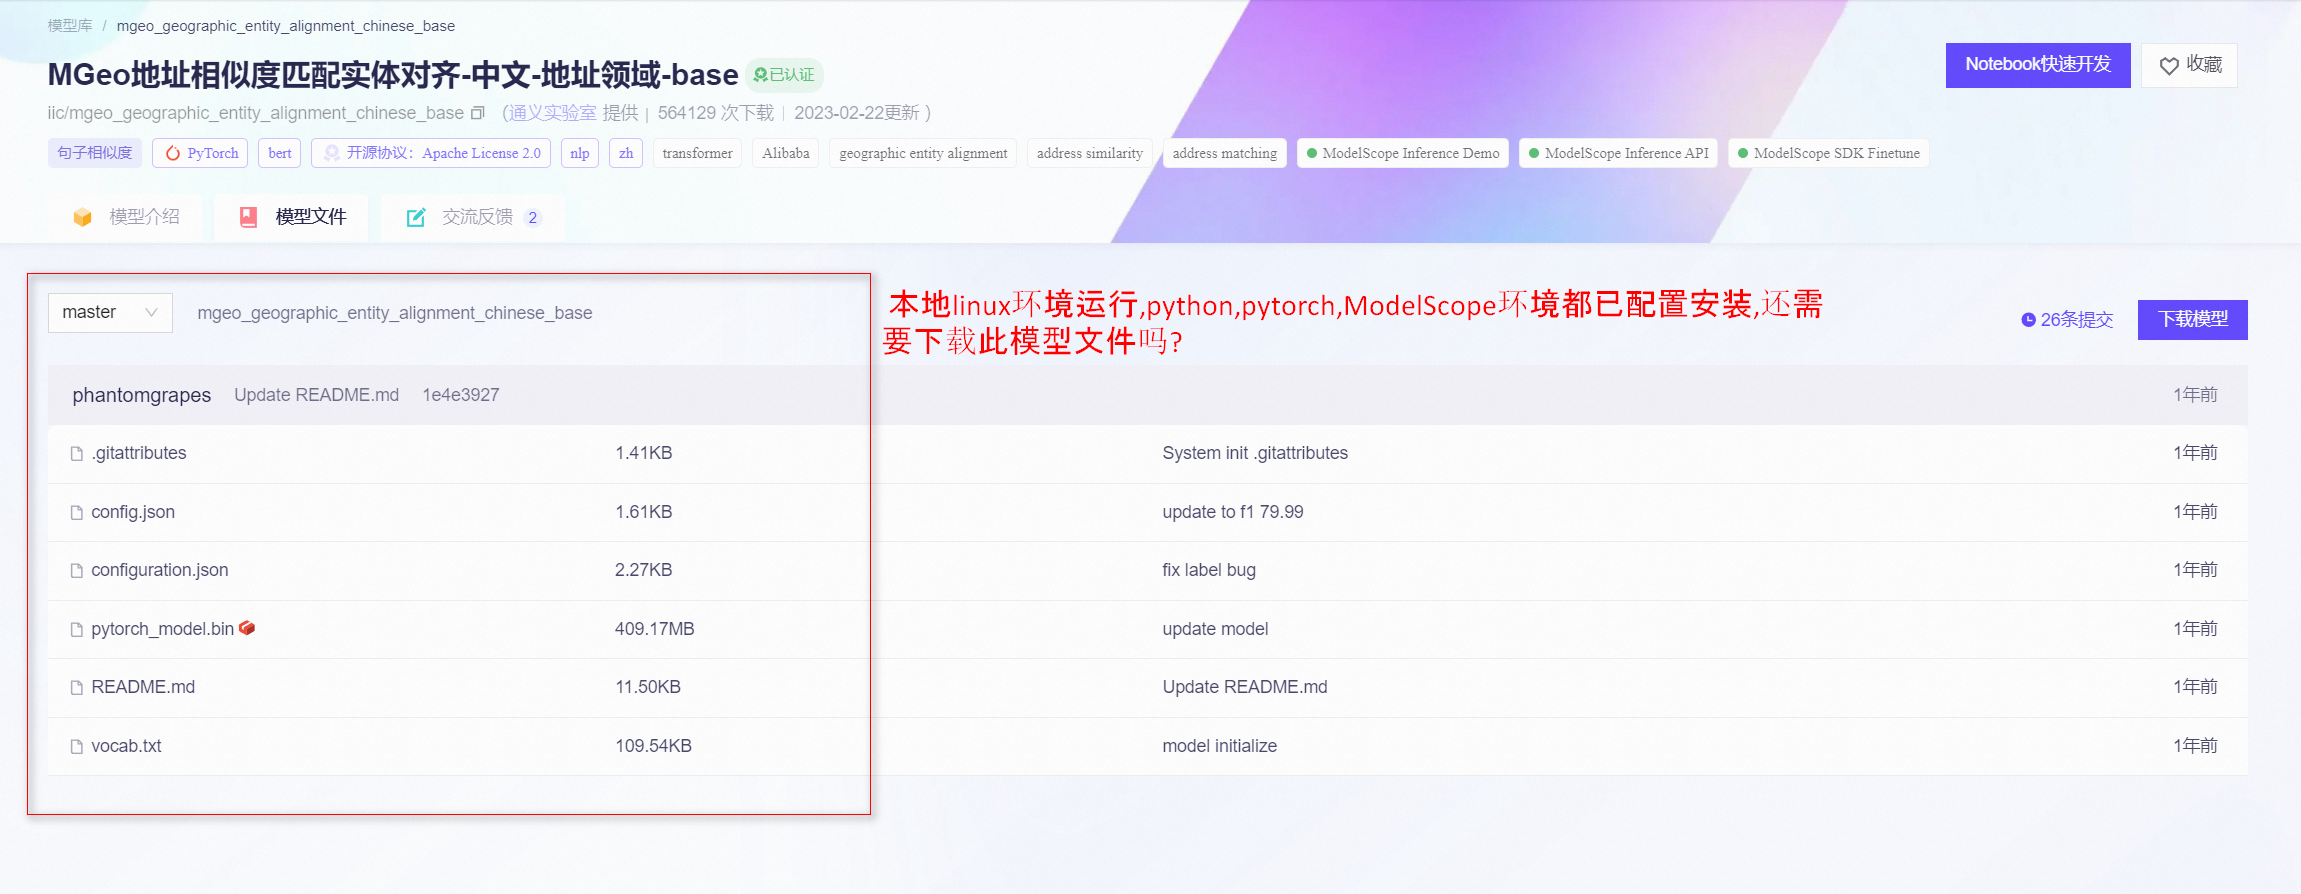Image resolution: width=2301 pixels, height=894 pixels.
Task: Click the 2023-02-22更新 update date
Action: point(857,113)
